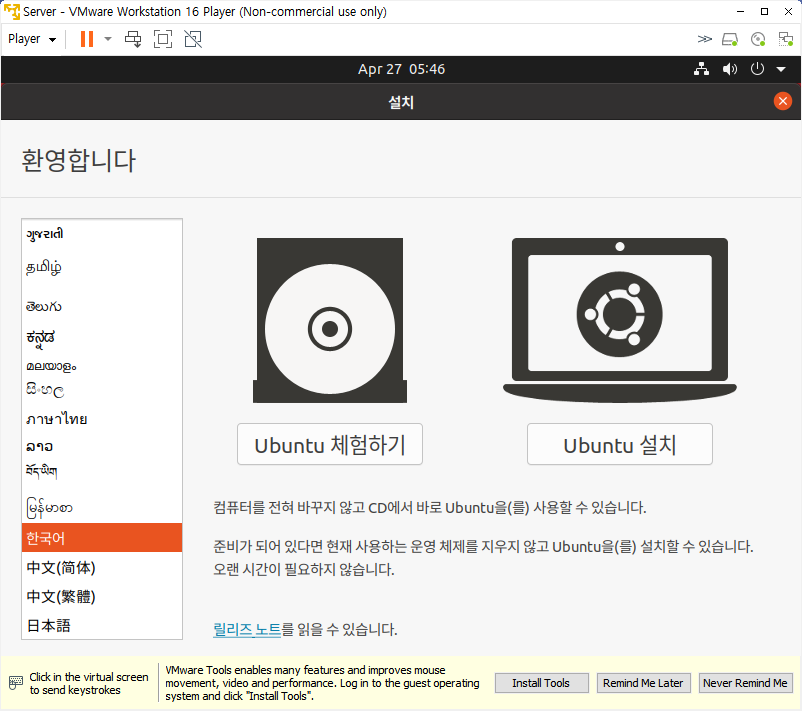Image resolution: width=802 pixels, height=711 pixels.
Task: Select සිංහල in the language list
Action: [x=102, y=390]
